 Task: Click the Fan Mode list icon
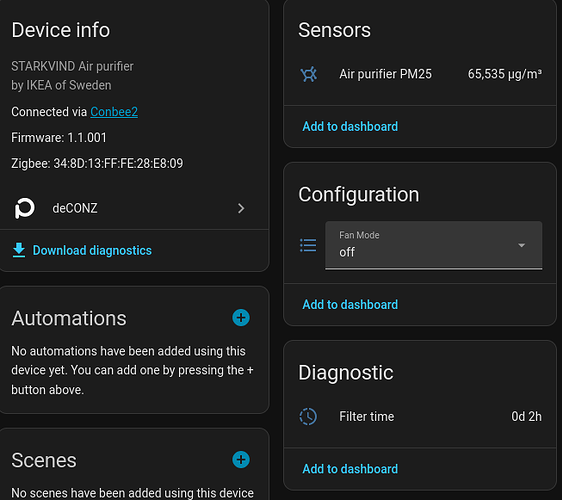click(308, 246)
